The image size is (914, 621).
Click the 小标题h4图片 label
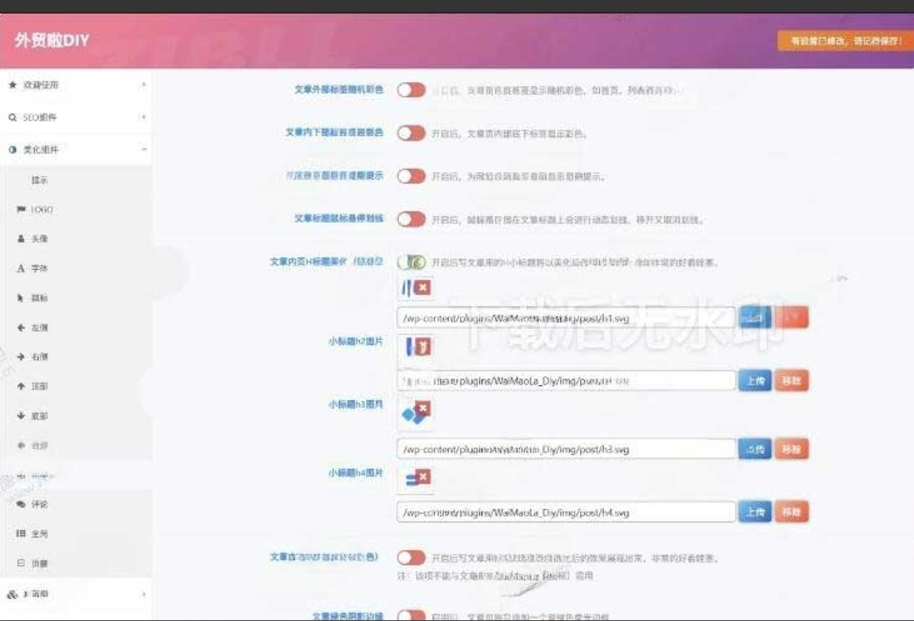click(x=356, y=473)
